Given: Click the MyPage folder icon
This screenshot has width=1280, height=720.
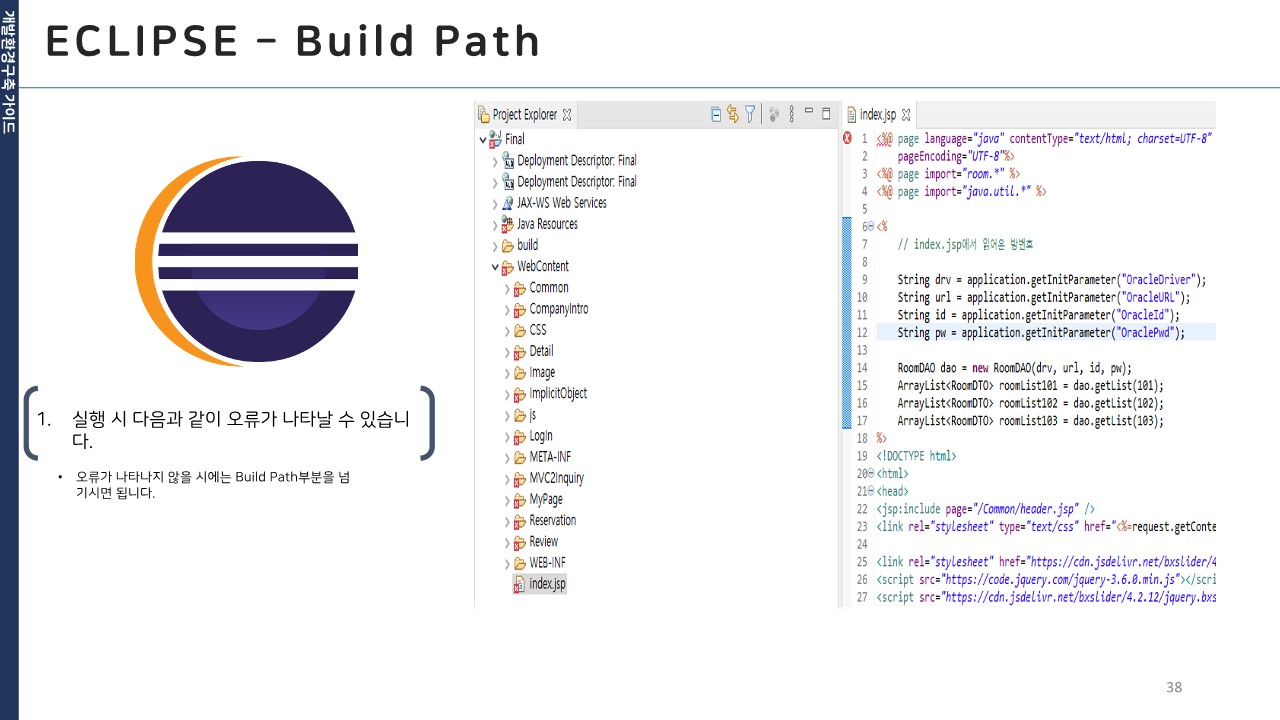Looking at the screenshot, I should point(520,499).
